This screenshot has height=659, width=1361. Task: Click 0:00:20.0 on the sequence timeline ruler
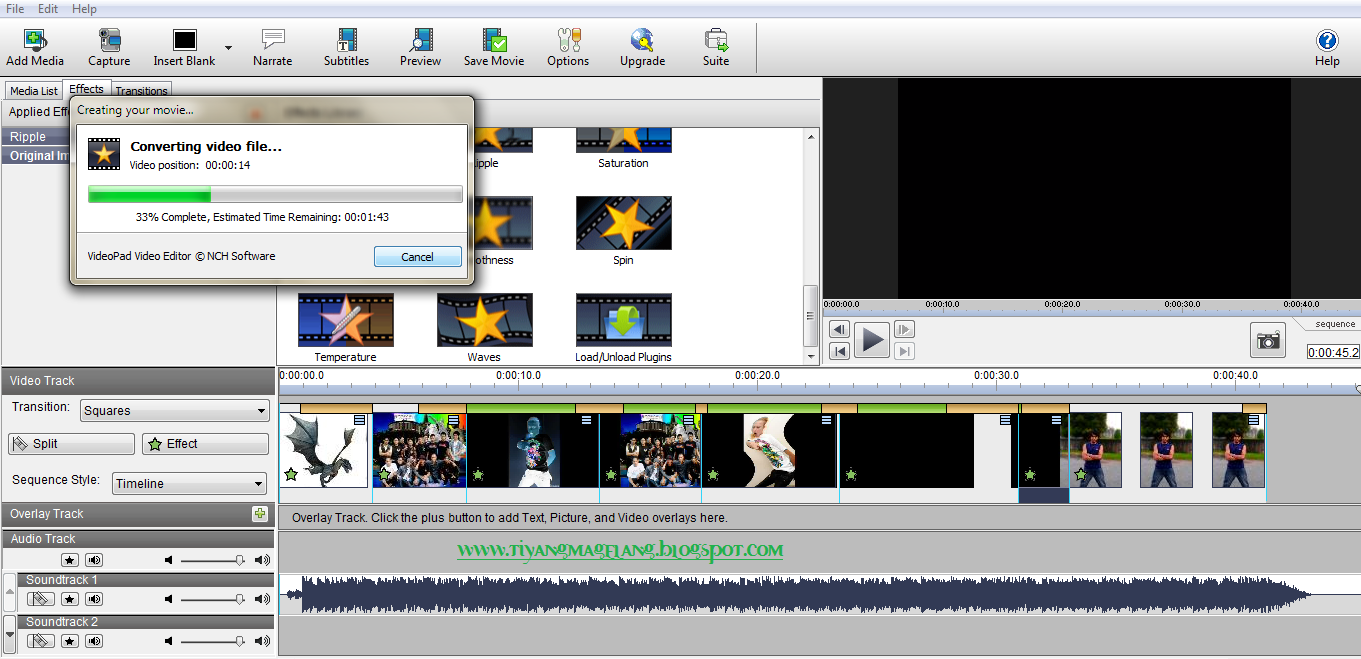click(757, 376)
